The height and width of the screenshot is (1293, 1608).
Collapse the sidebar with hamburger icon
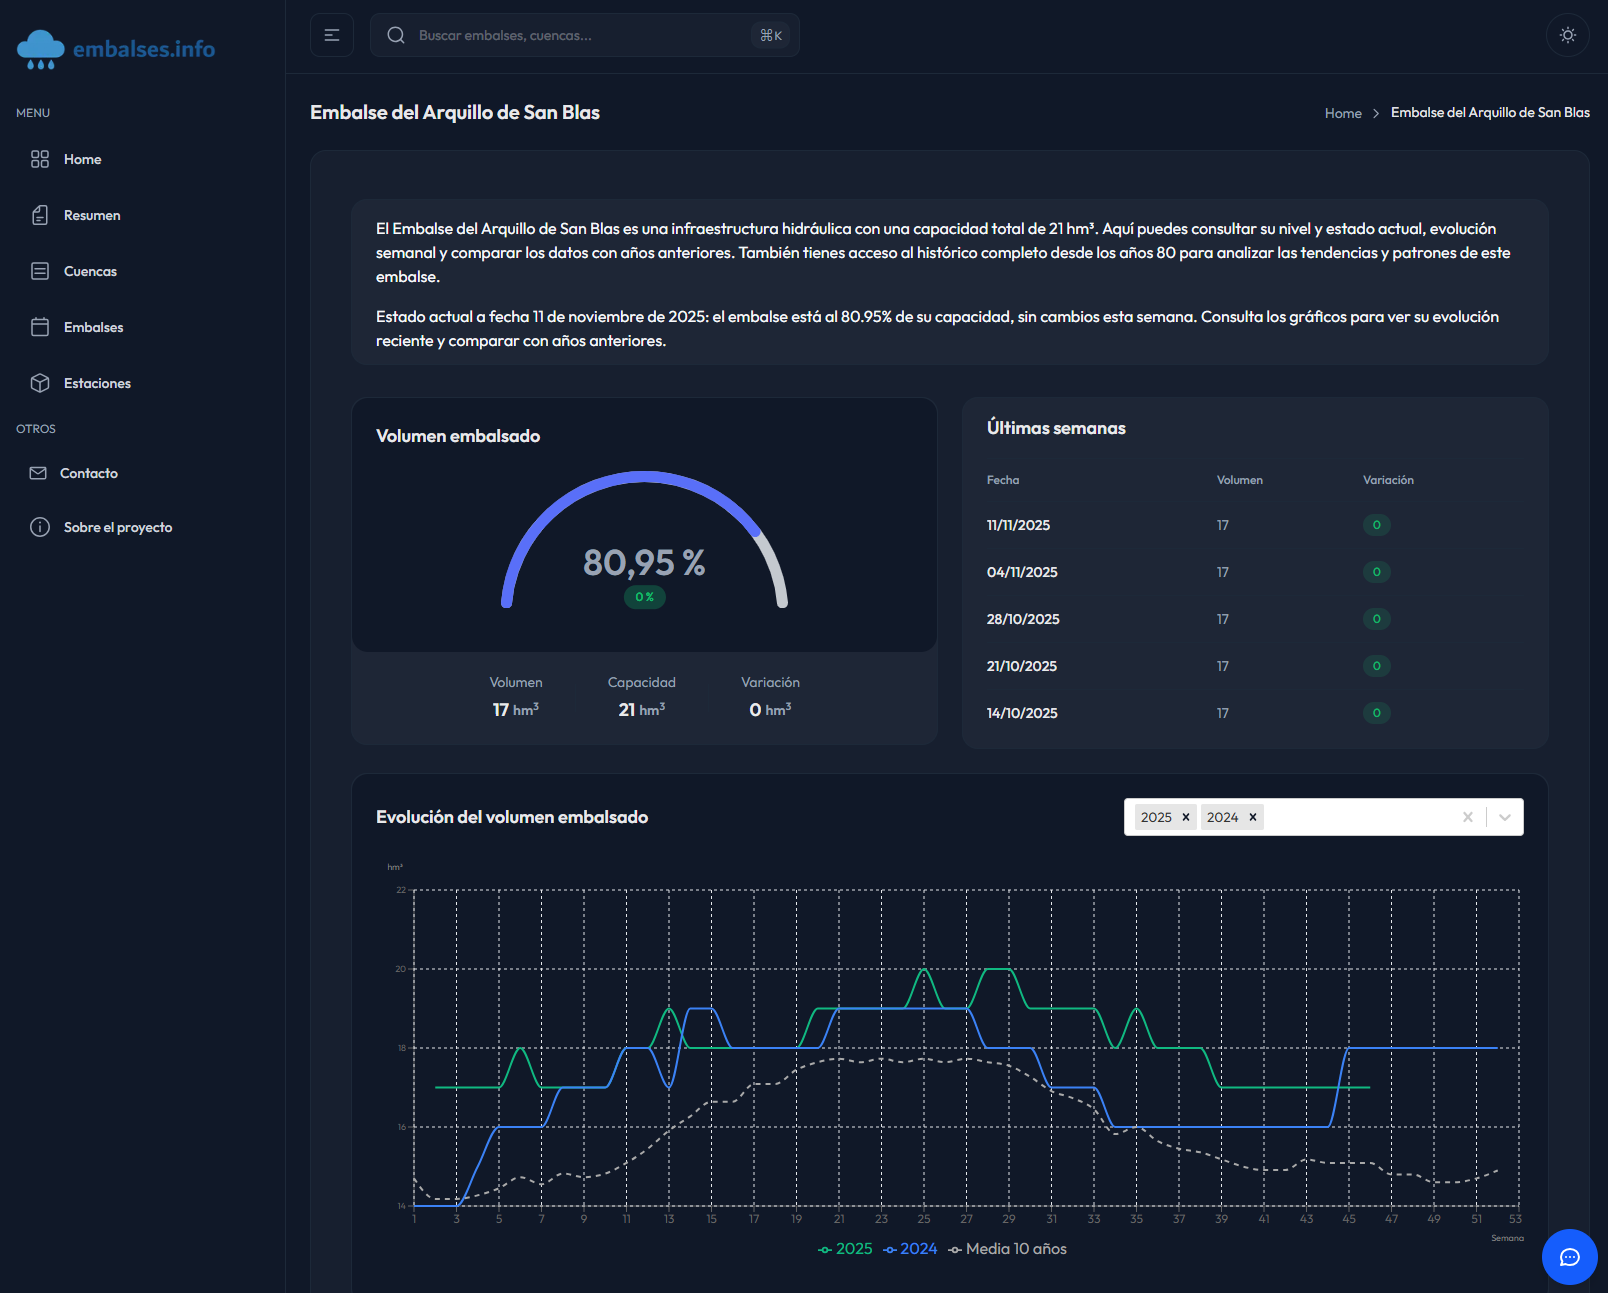(332, 35)
